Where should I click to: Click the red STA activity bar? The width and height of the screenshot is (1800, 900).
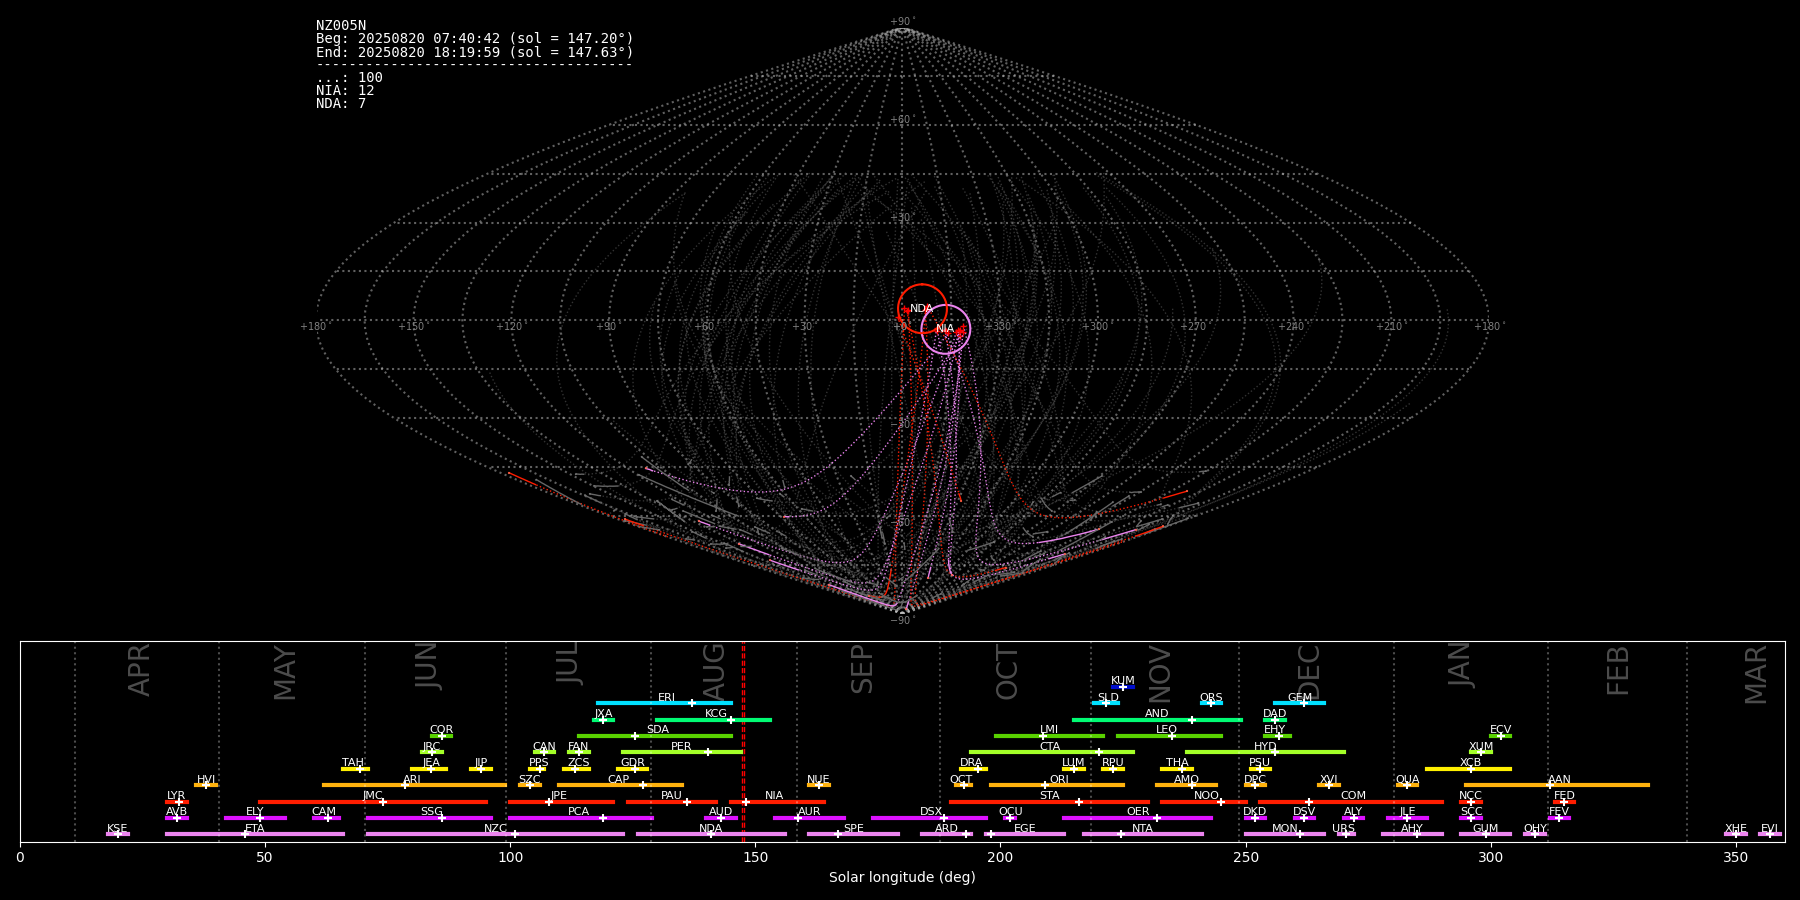(x=1049, y=802)
